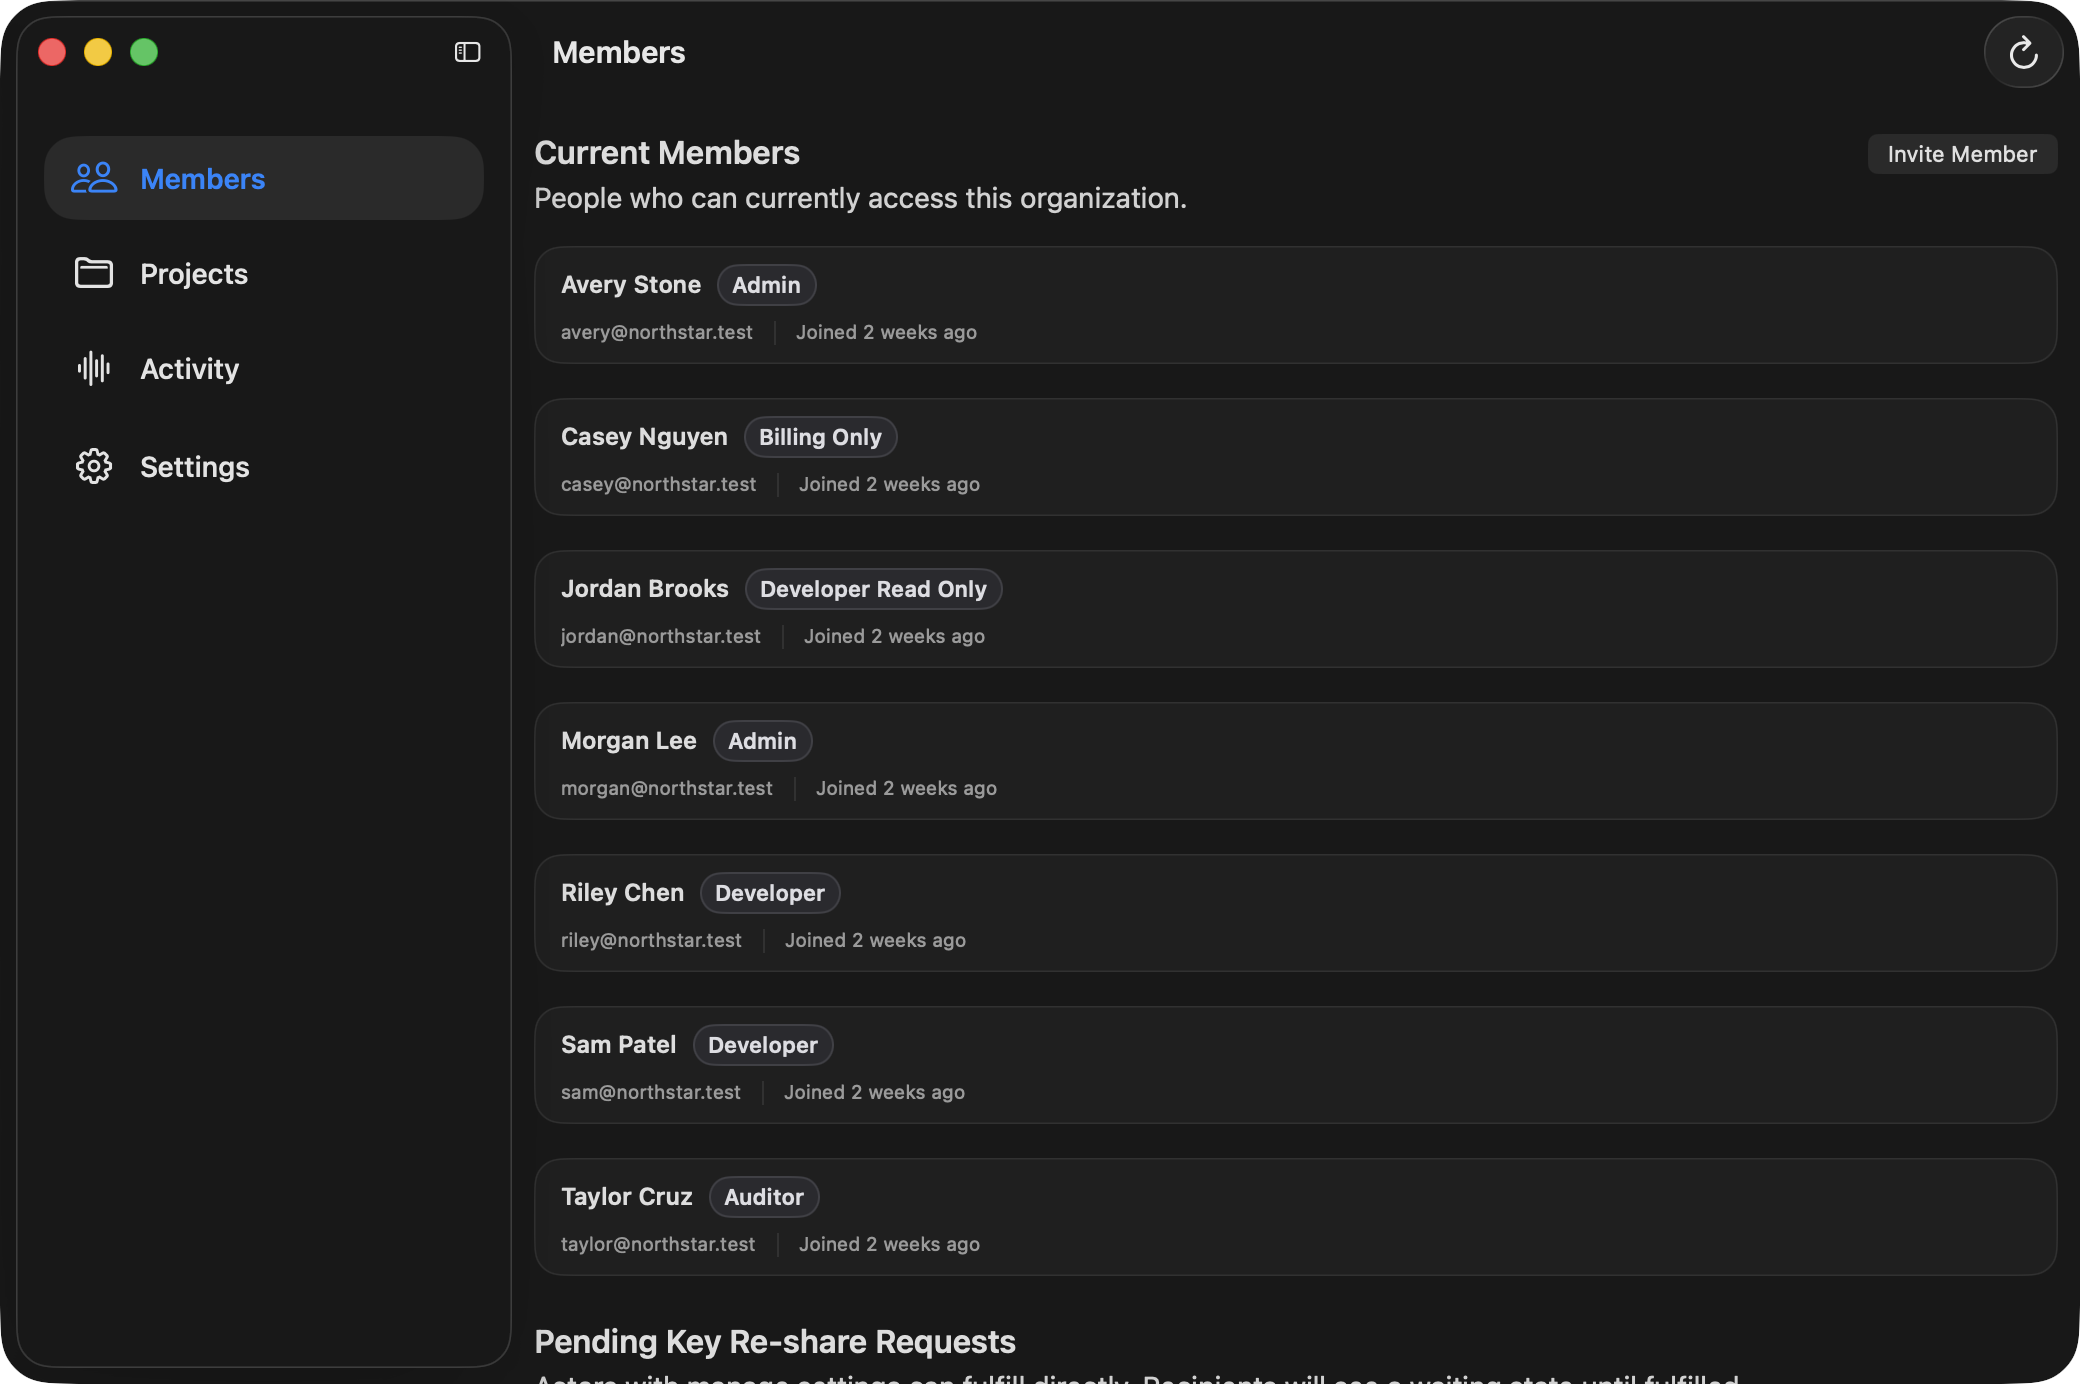Click the gear icon beside Settings
The width and height of the screenshot is (2080, 1384).
click(x=93, y=466)
